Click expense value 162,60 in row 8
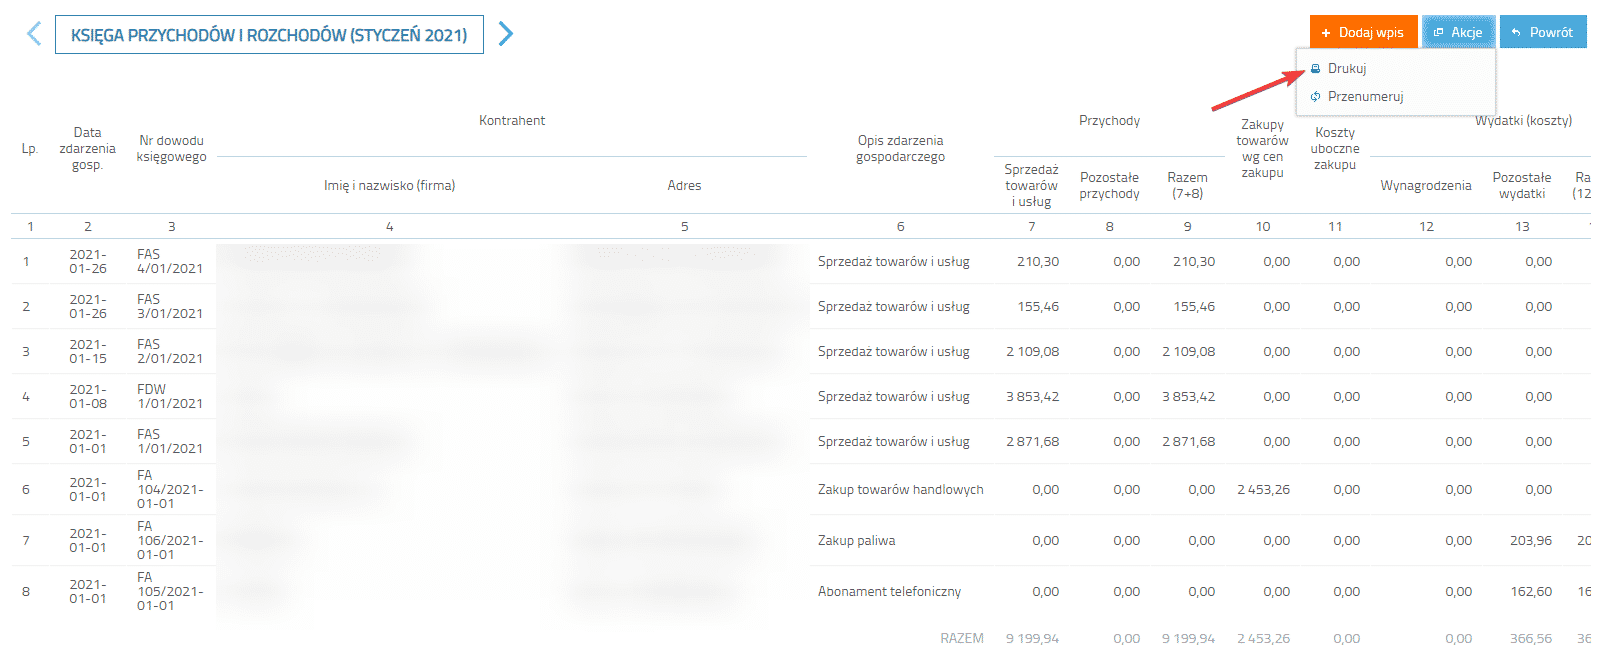This screenshot has height=654, width=1611. pos(1531,591)
